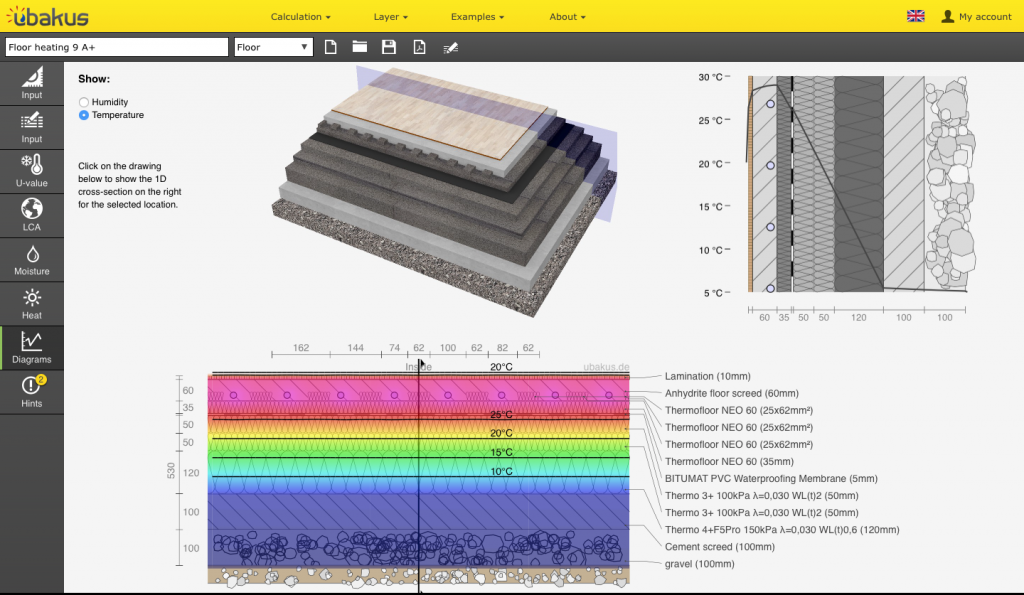Save project using the floppy disk icon
The image size is (1024, 595).
[x=389, y=47]
